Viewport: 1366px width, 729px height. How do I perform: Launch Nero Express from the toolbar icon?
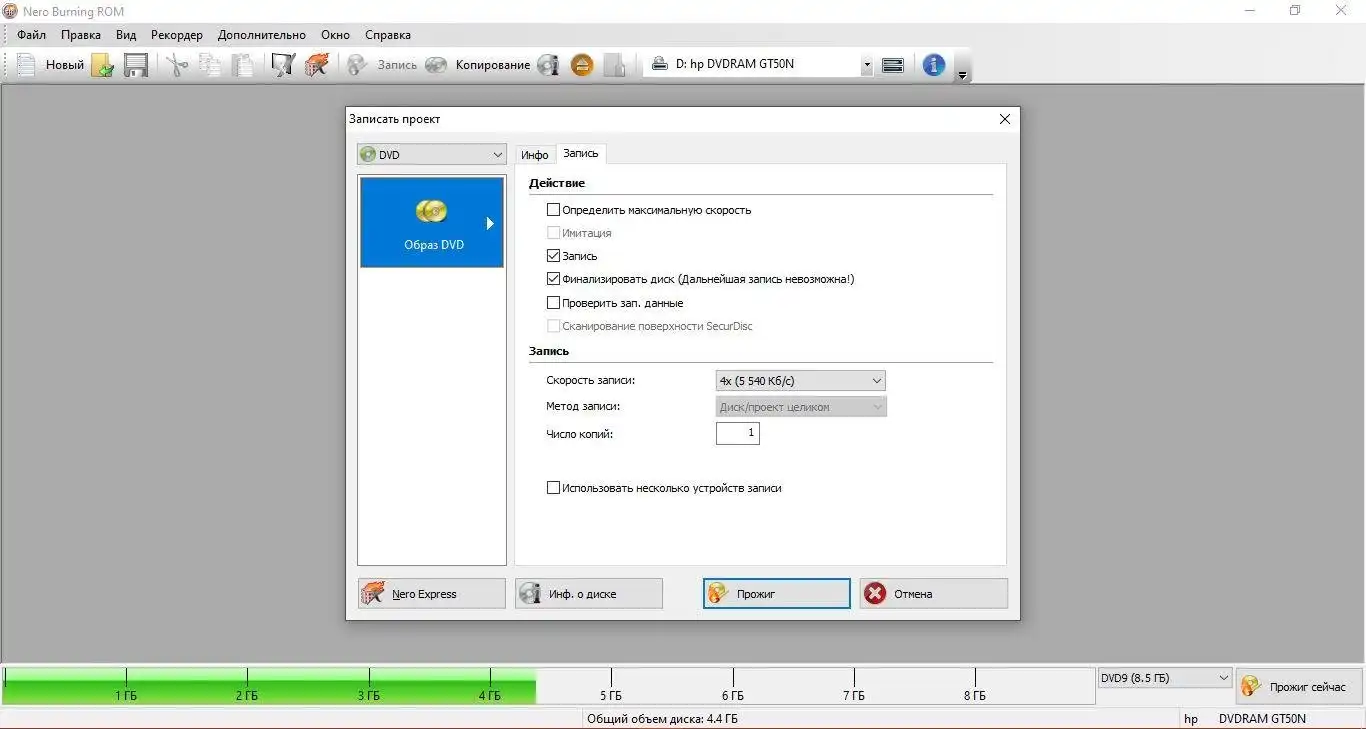pyautogui.click(x=317, y=65)
